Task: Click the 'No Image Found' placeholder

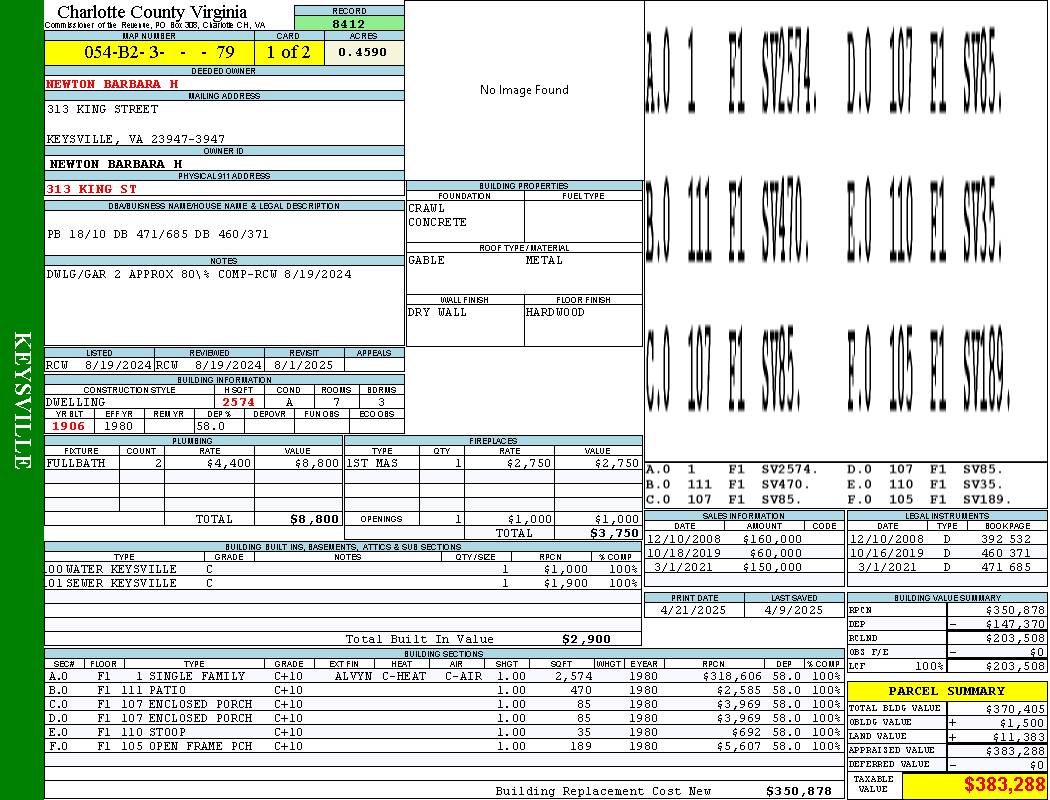Action: pos(524,90)
